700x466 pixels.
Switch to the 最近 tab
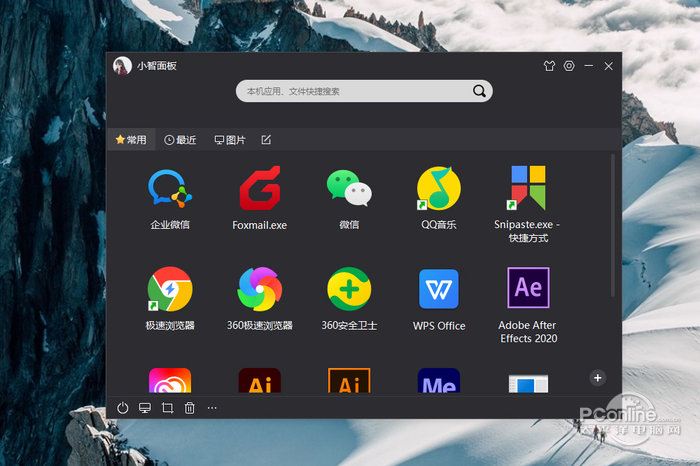180,140
